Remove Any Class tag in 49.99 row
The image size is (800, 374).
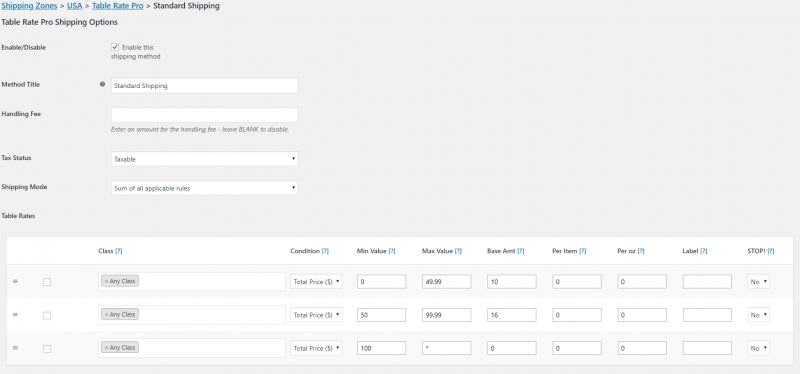point(106,281)
